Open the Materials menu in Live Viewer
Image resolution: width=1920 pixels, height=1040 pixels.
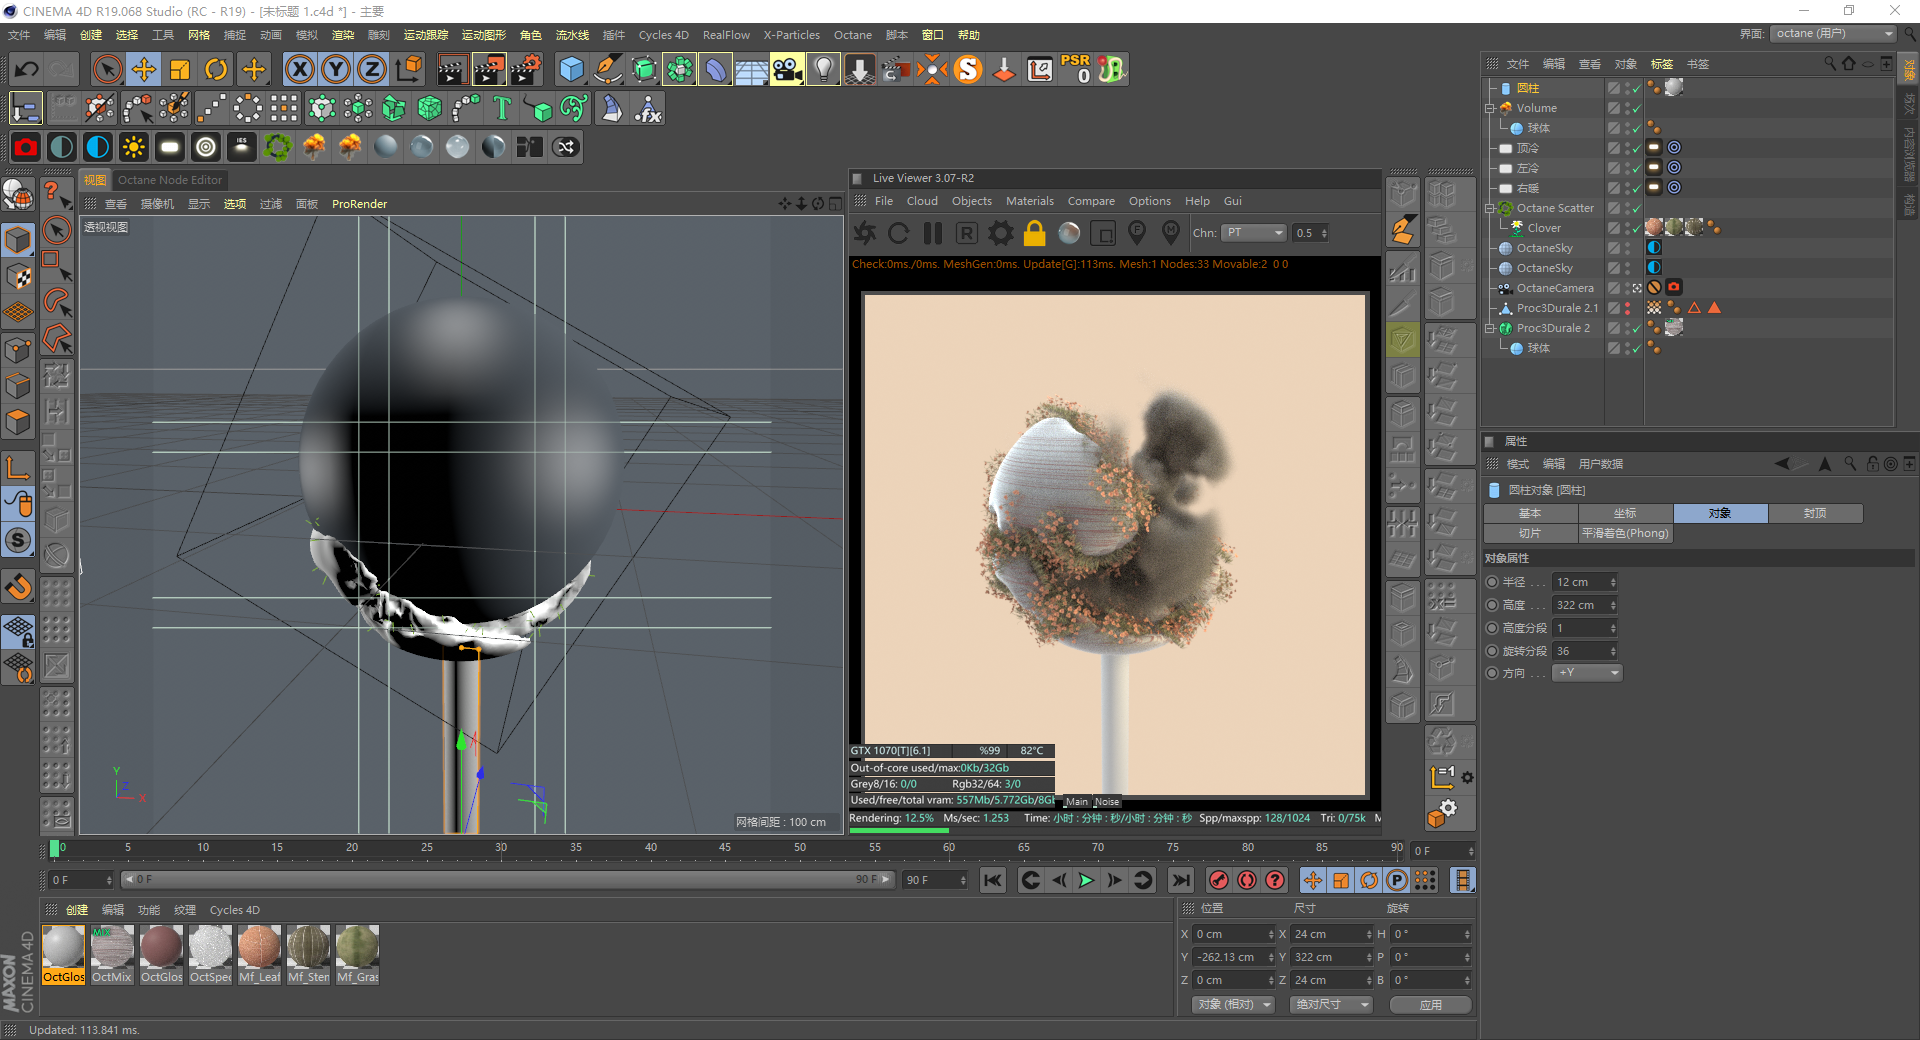click(1029, 201)
